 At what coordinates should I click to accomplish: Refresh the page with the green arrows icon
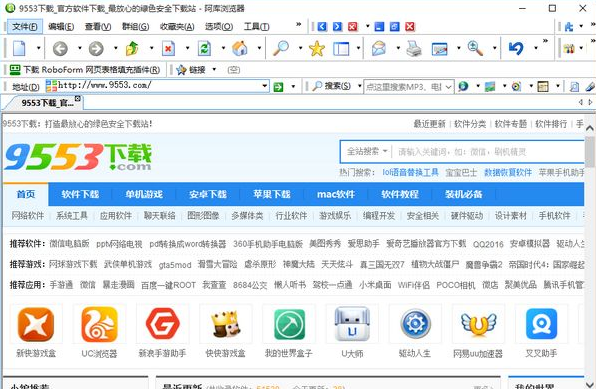204,48
